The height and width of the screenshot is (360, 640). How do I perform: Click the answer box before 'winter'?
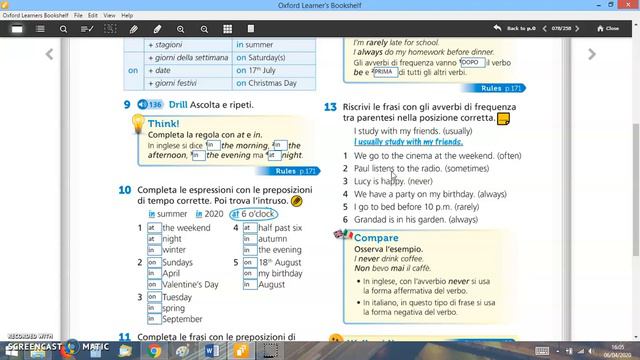154,250
